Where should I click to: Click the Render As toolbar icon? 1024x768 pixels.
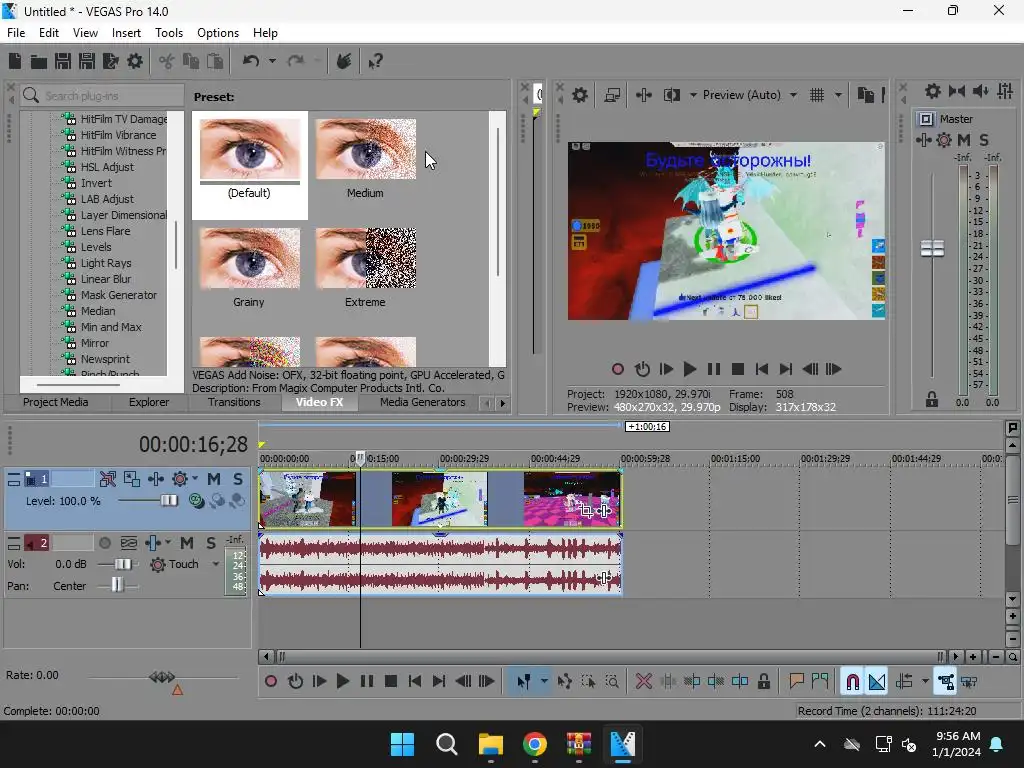click(x=110, y=61)
